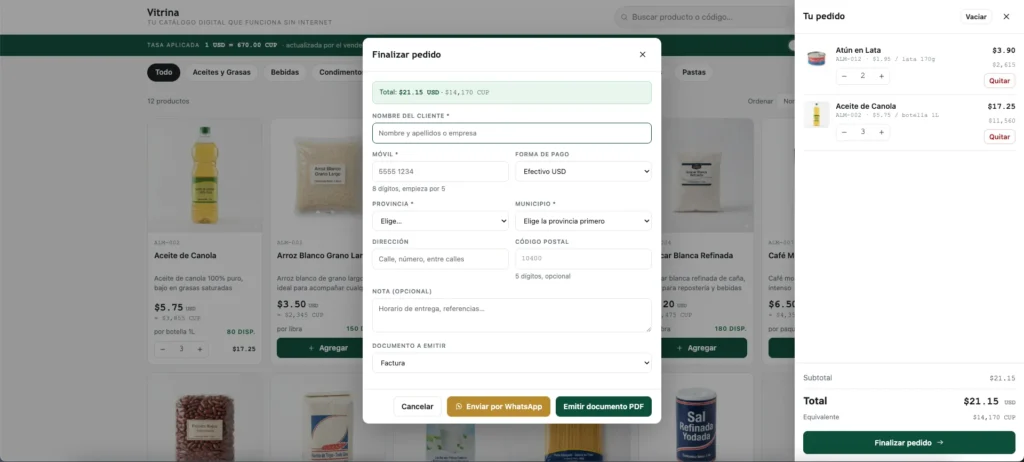This screenshot has height=462, width=1024.
Task: Click the Aceite de Canola name in cart
Action: pos(866,106)
